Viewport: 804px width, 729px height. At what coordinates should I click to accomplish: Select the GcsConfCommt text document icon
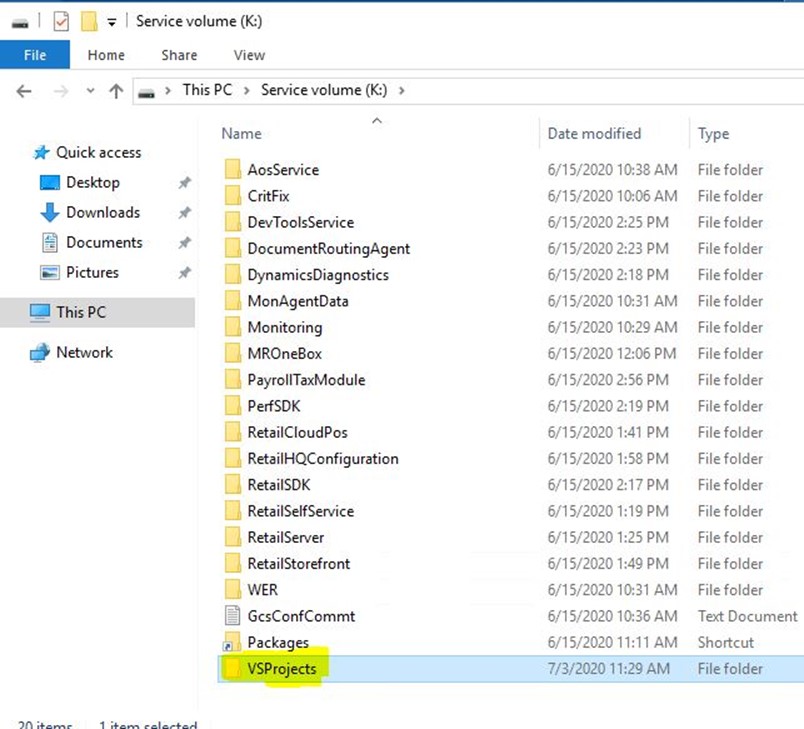(233, 616)
